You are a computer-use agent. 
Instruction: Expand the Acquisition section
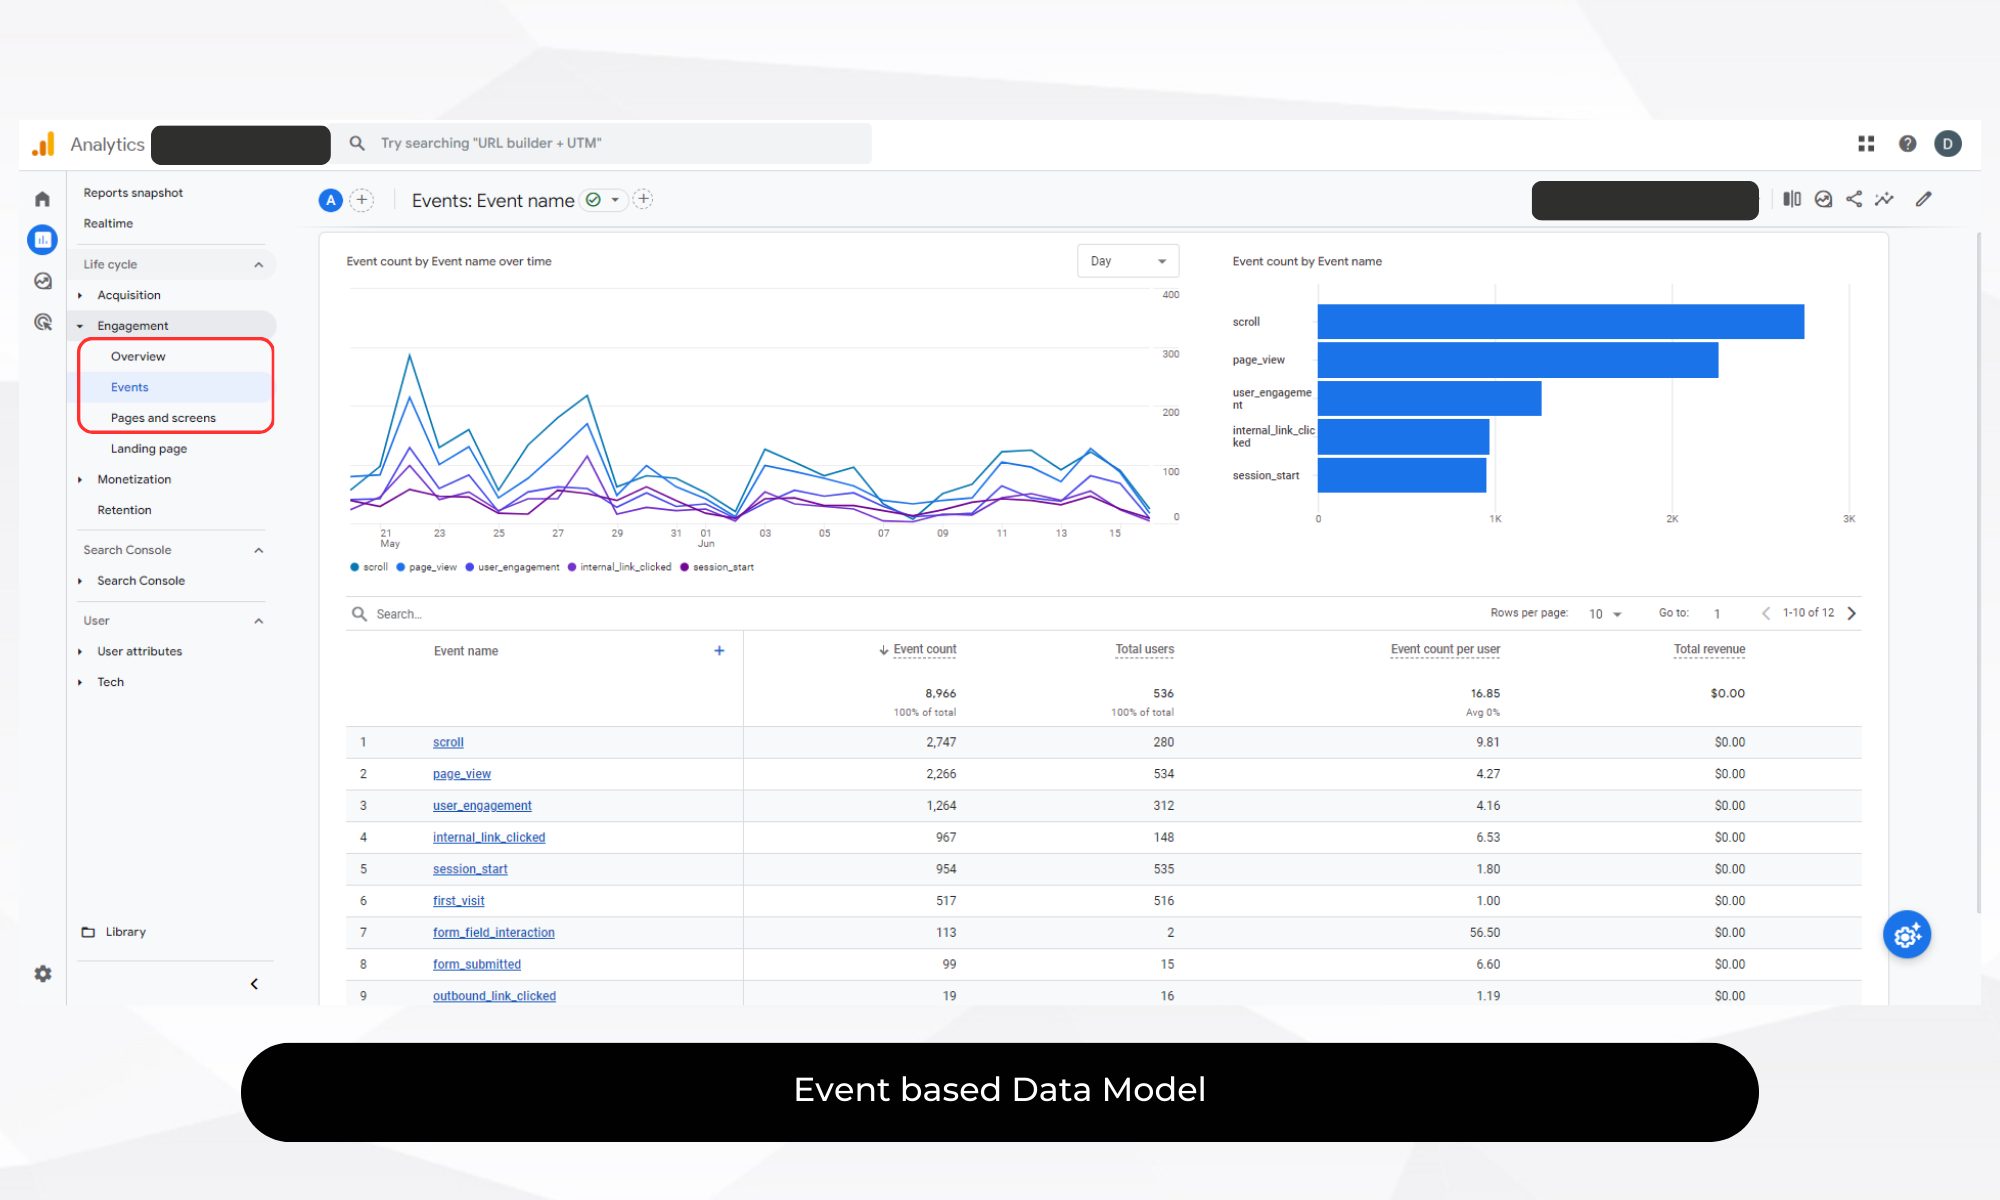coord(128,295)
